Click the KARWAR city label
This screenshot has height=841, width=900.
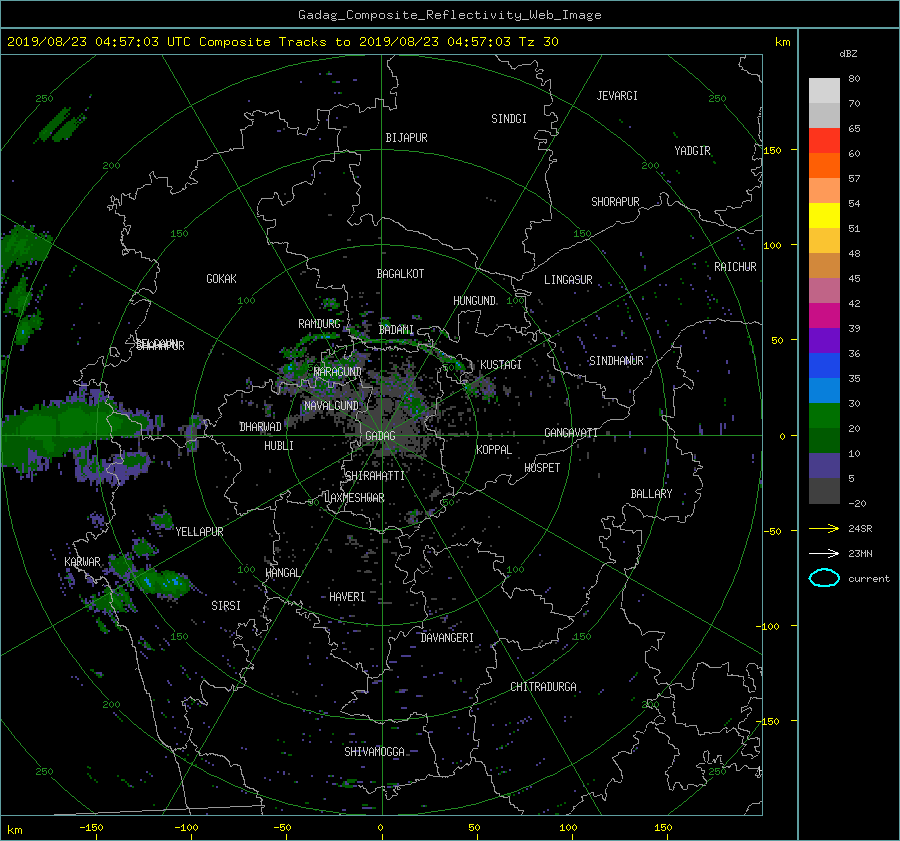point(82,562)
